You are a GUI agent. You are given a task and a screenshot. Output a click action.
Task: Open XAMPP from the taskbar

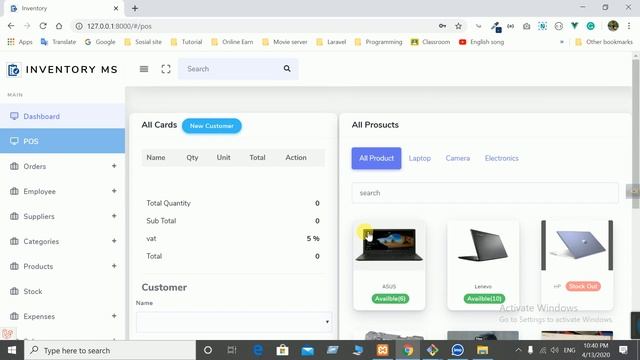[382, 350]
